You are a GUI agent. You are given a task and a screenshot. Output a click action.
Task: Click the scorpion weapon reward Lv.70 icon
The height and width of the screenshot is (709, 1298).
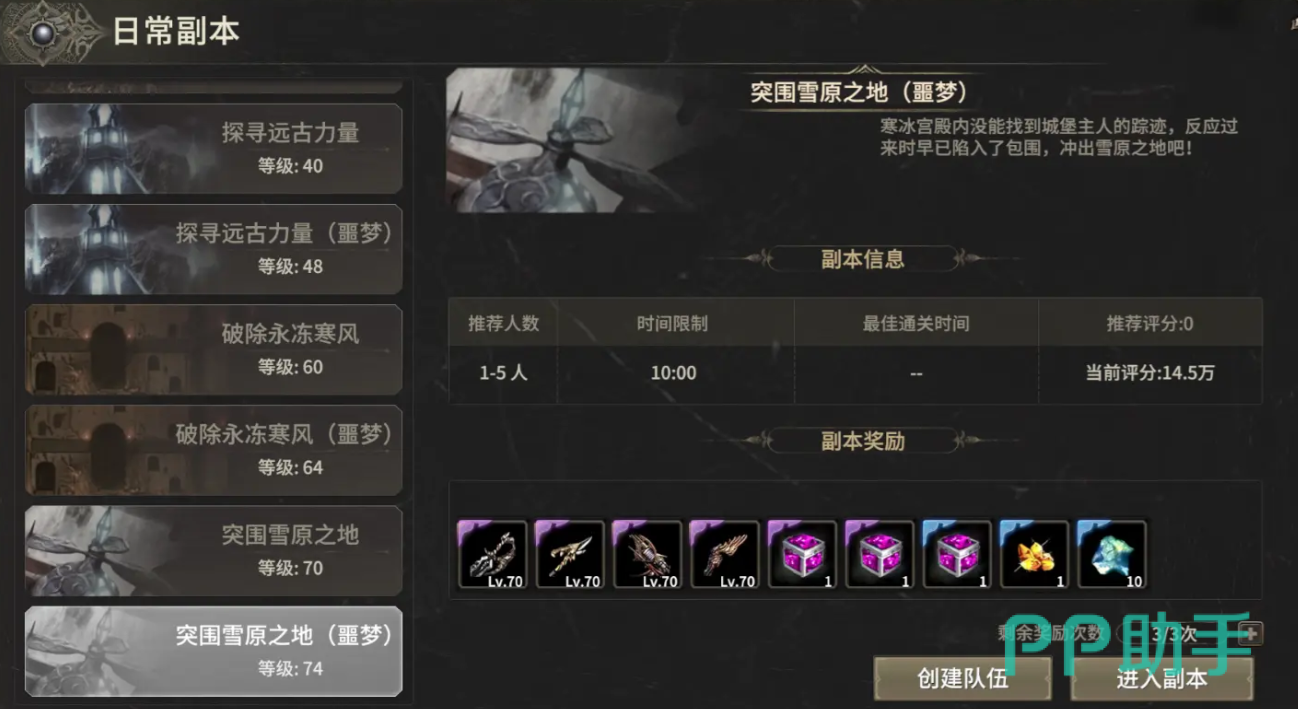(492, 554)
